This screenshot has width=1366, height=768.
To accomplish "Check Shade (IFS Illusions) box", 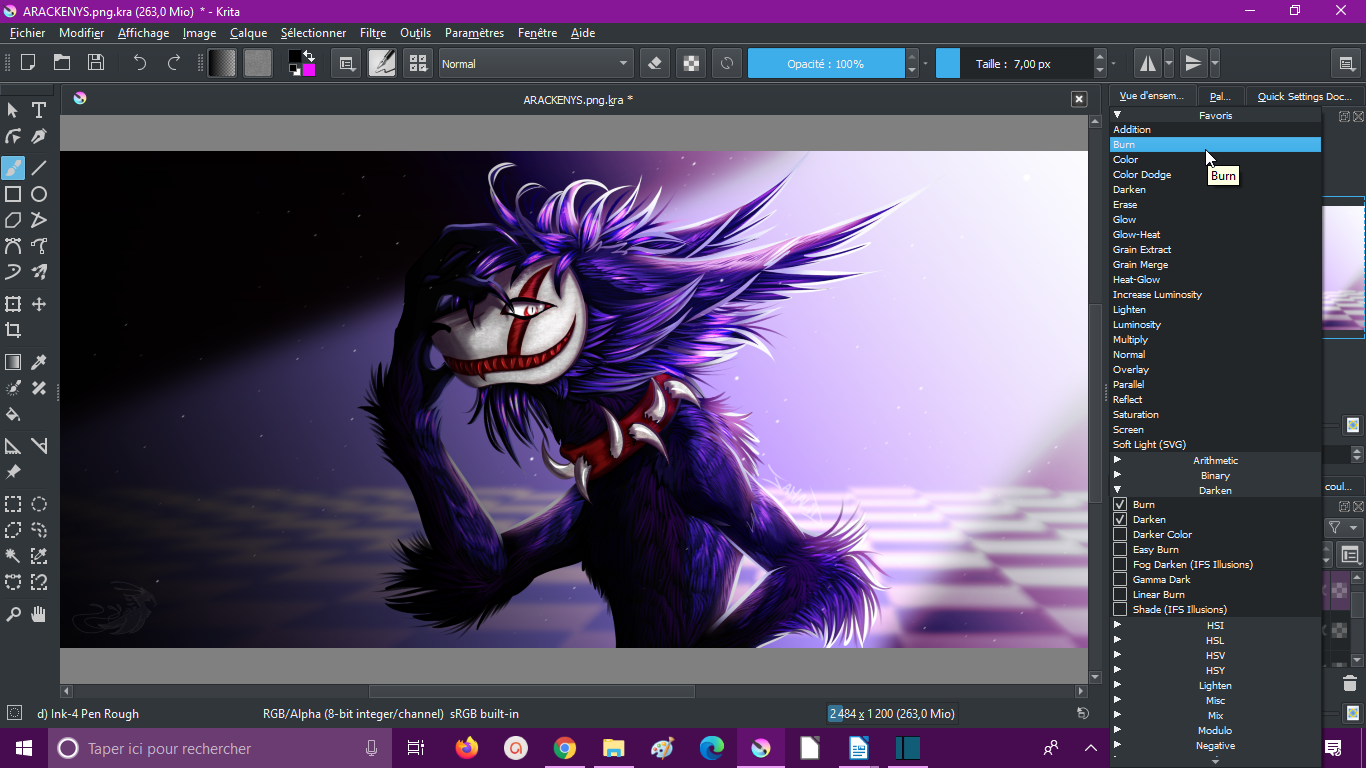I will pyautogui.click(x=1120, y=610).
